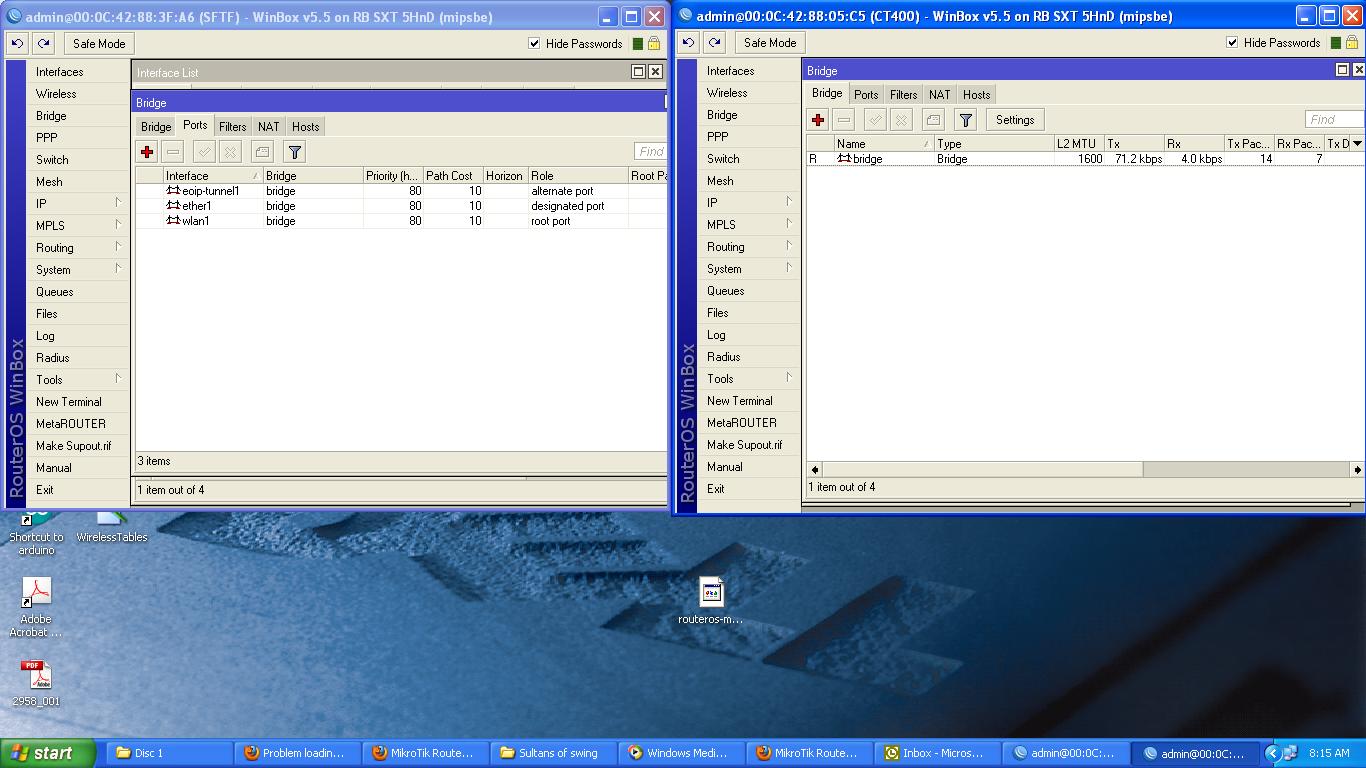Open 2958_001 PDF desktop icon
This screenshot has height=768, width=1366.
click(36, 683)
